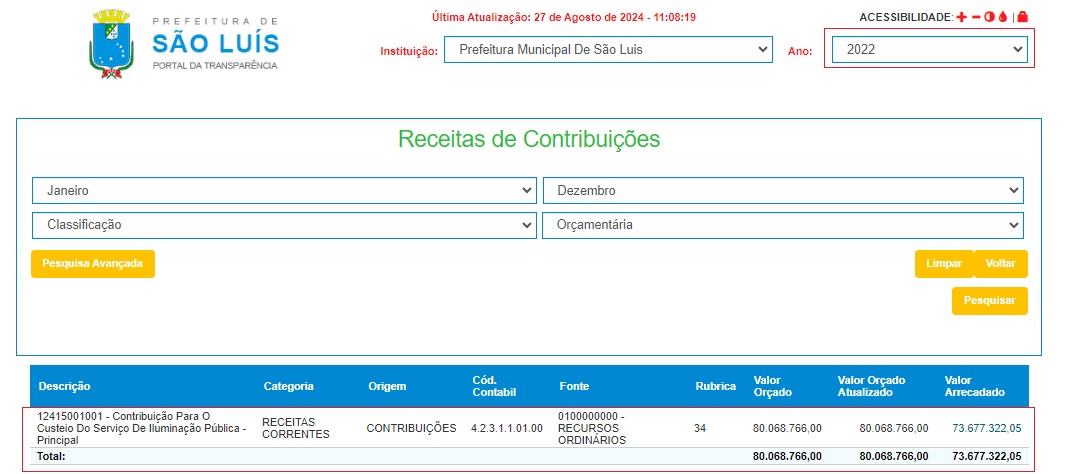
Task: Open the Classificação dropdown
Action: [284, 225]
